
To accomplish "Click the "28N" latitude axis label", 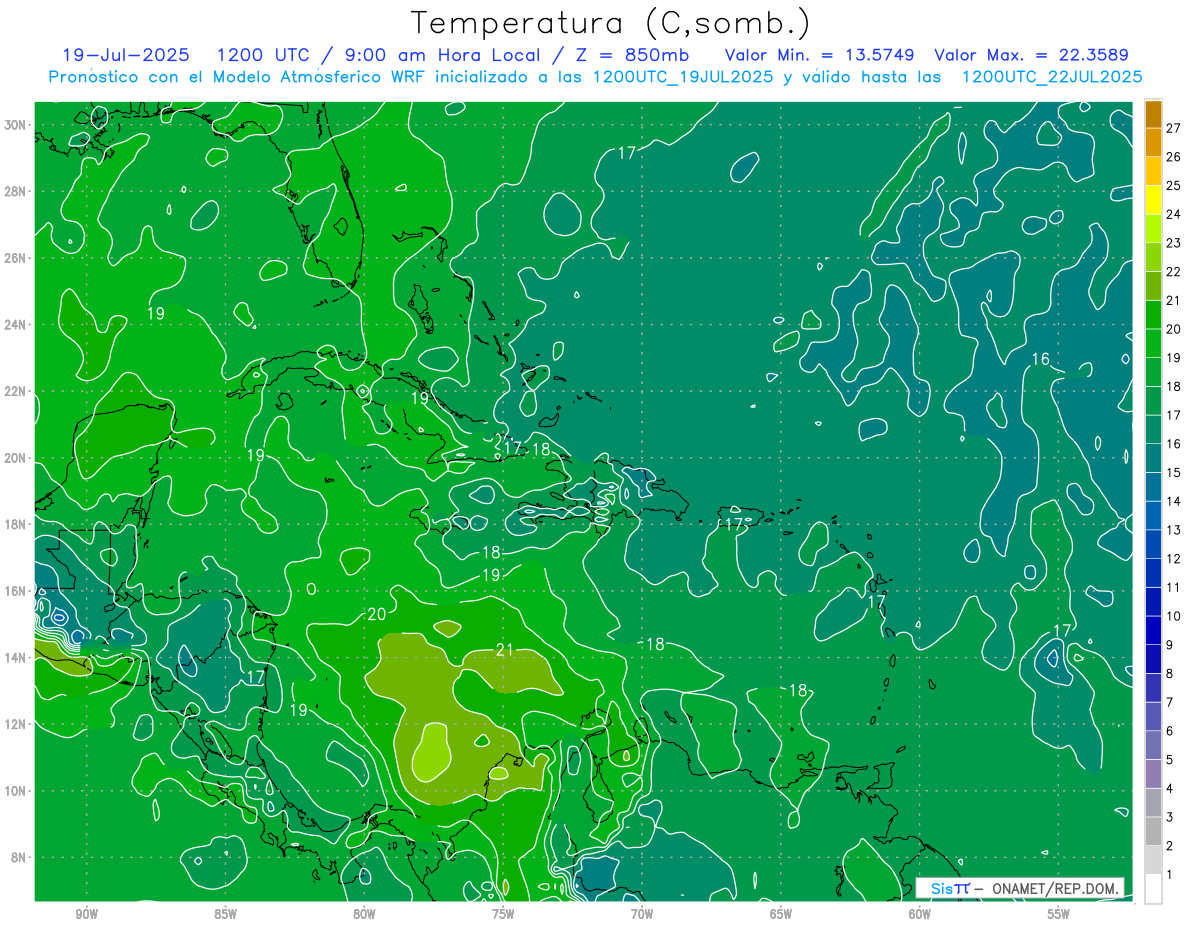I will point(16,191).
